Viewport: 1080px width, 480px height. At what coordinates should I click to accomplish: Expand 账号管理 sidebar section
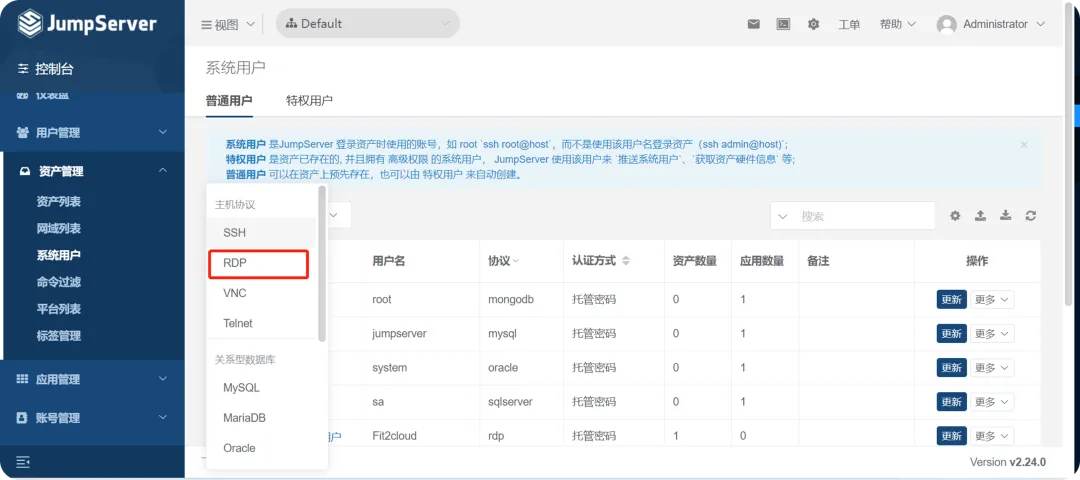pyautogui.click(x=92, y=417)
